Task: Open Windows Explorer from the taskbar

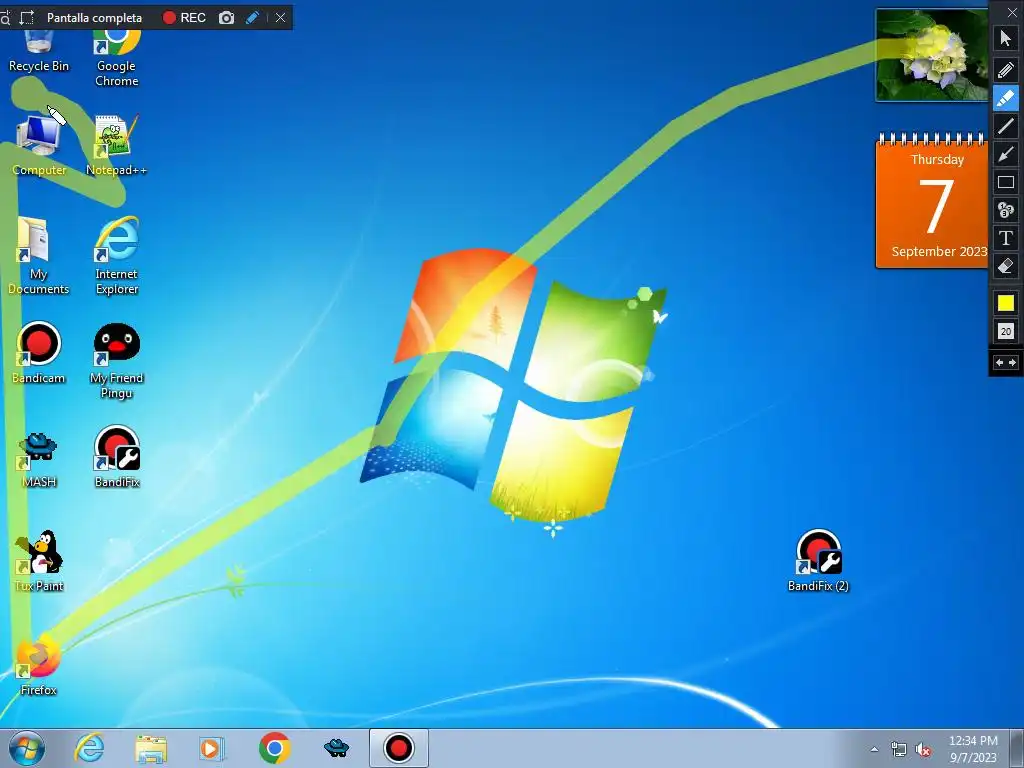Action: (151, 748)
